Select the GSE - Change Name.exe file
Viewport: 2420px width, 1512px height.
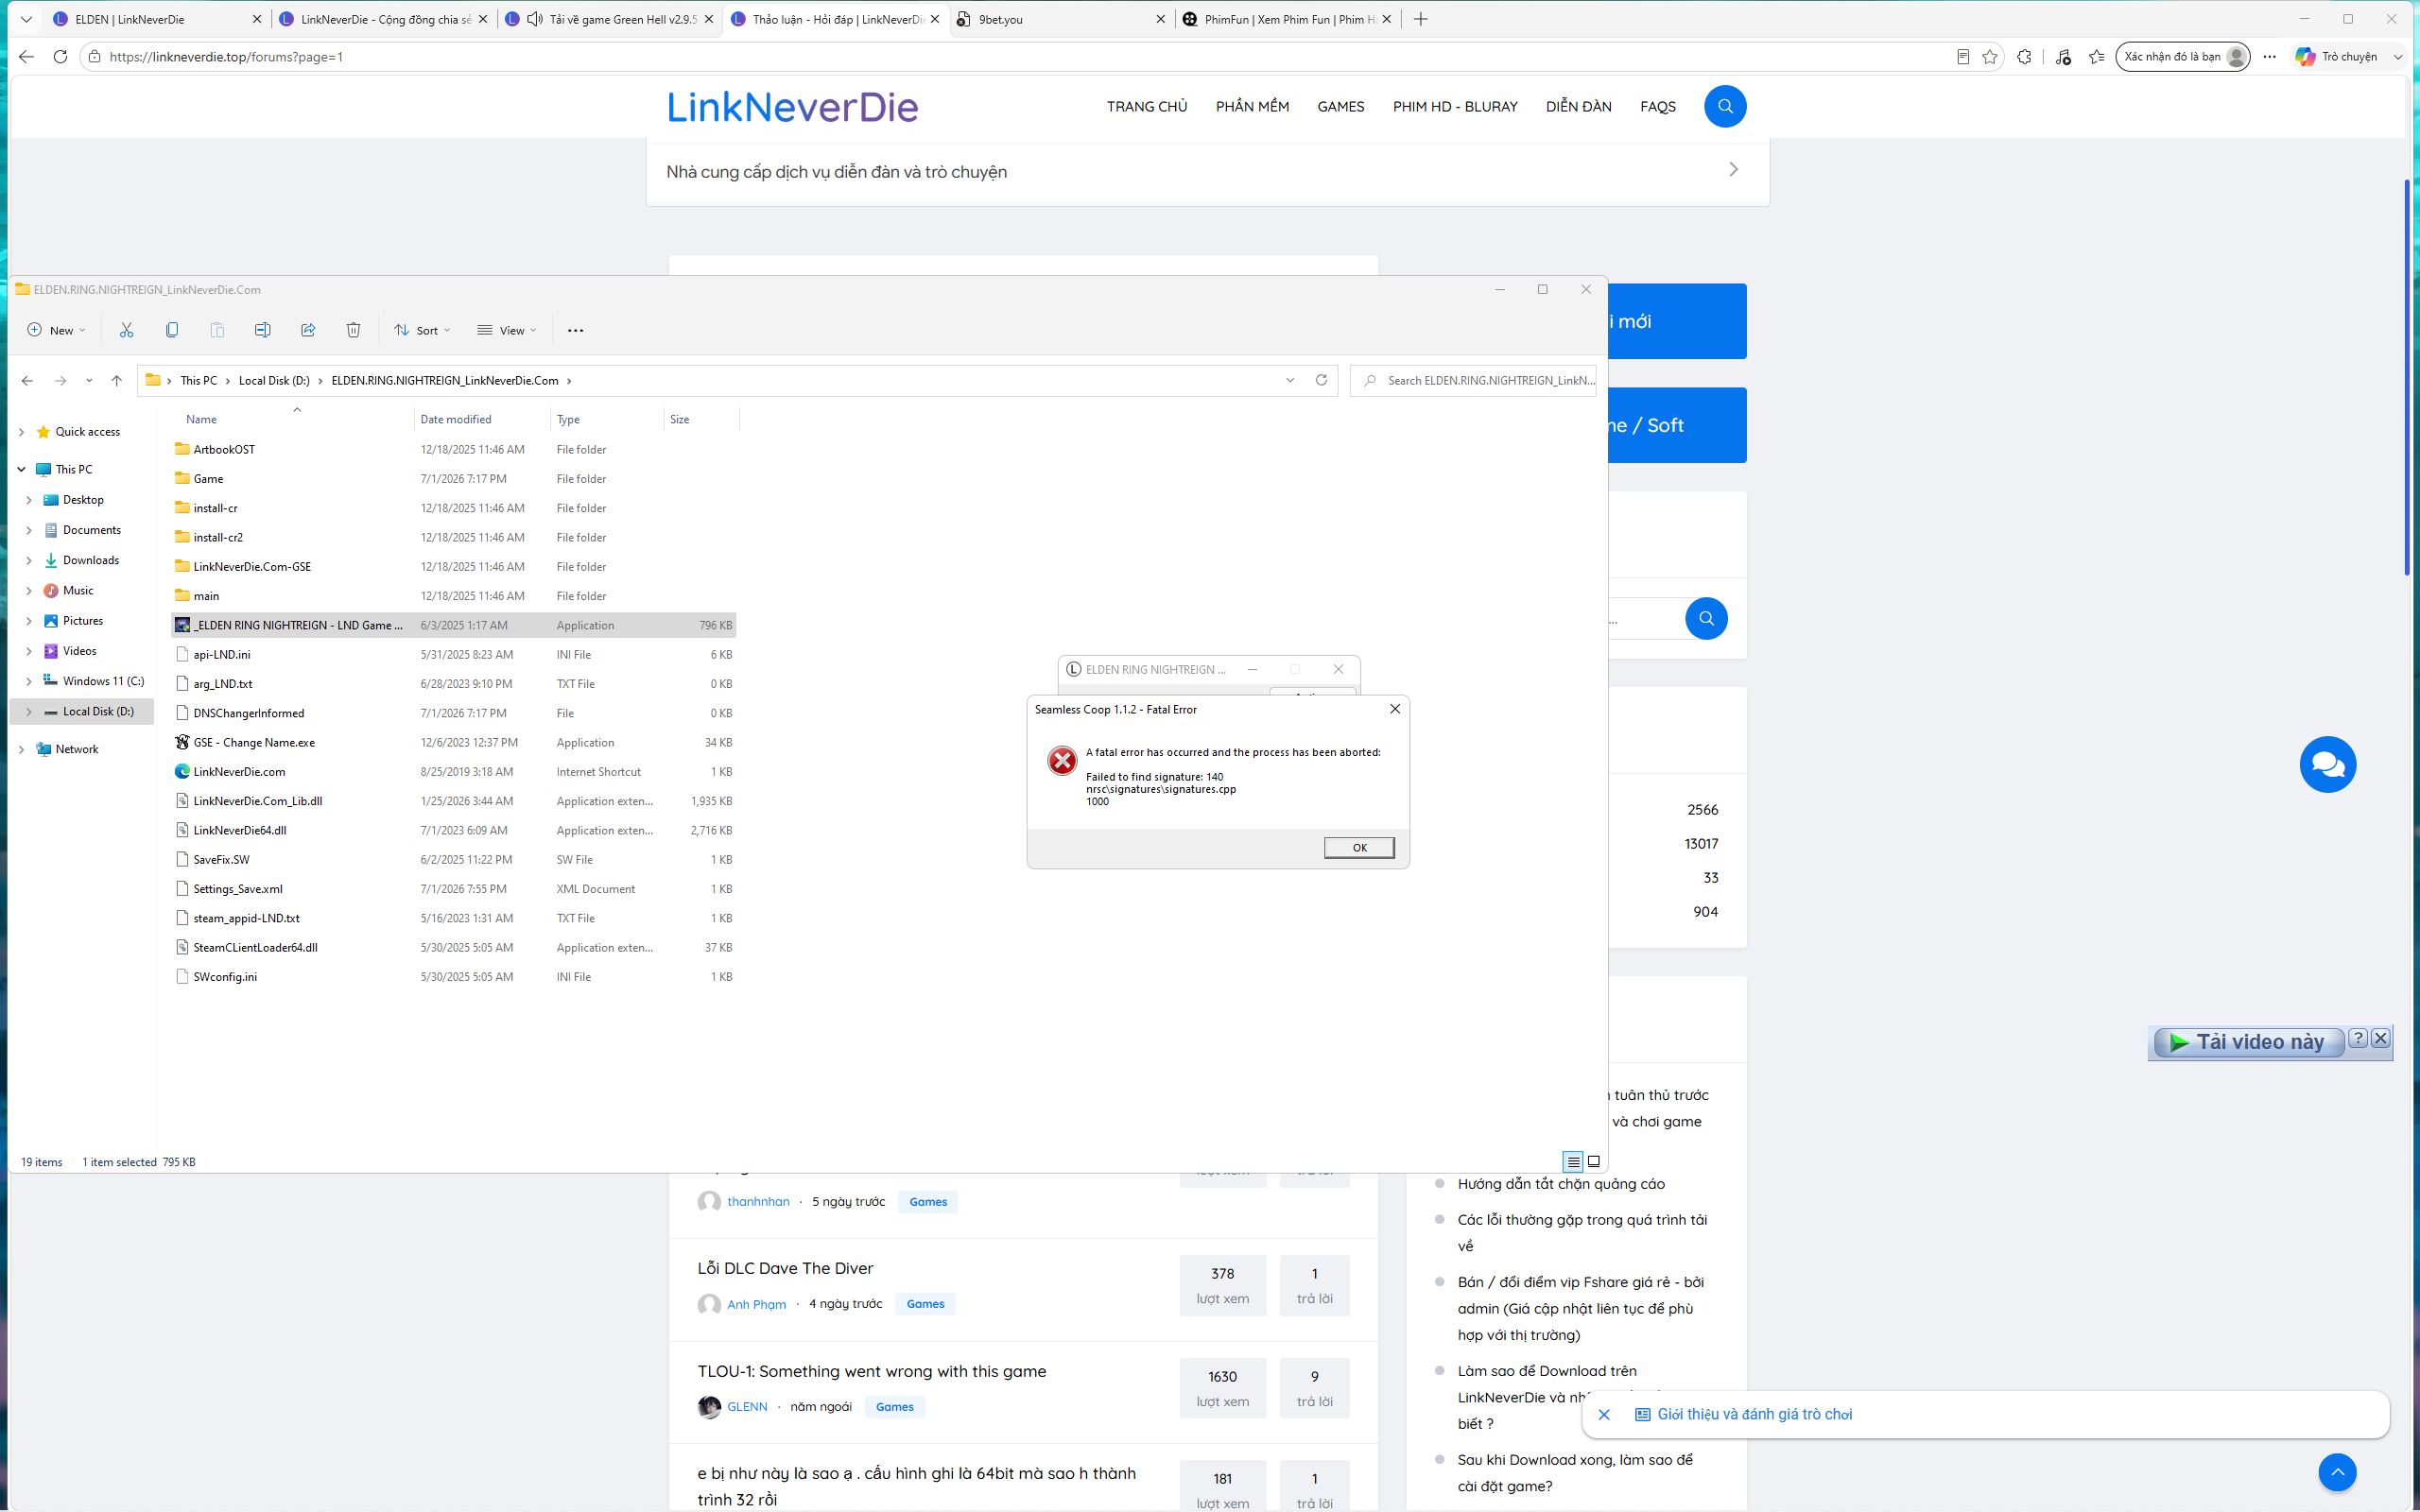pos(454,742)
